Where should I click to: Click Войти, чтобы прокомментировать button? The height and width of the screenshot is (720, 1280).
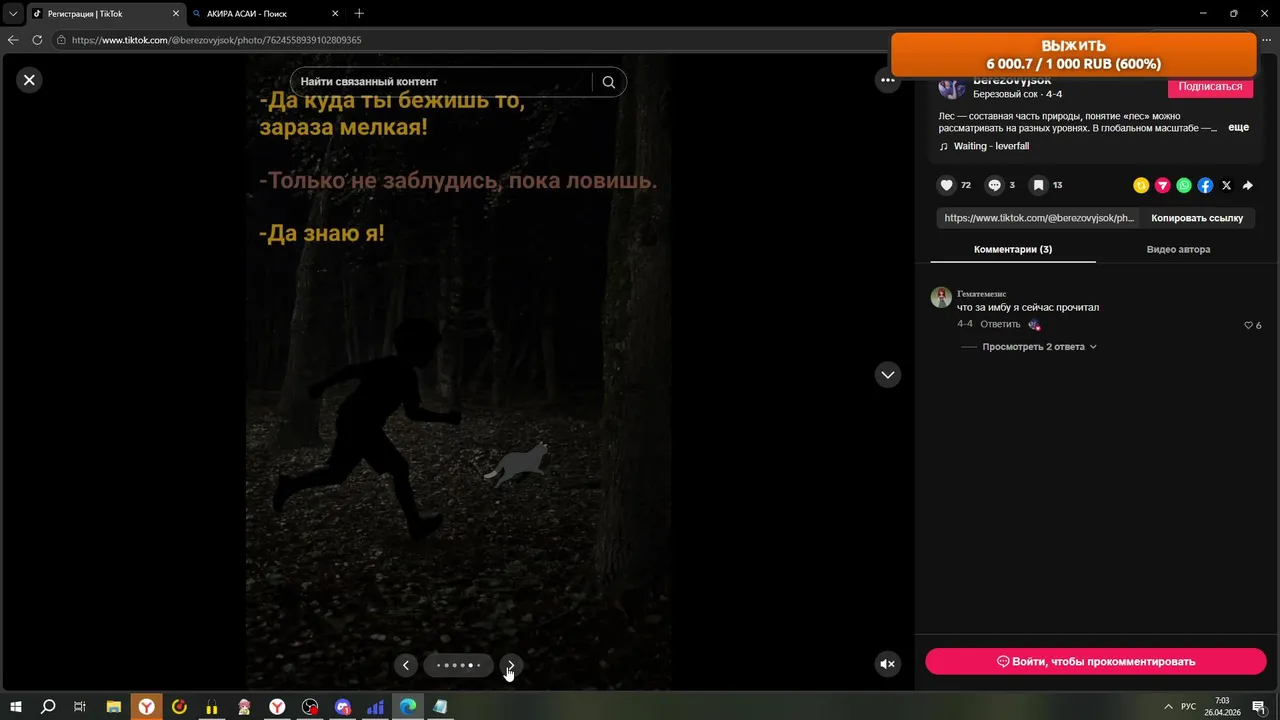click(x=1095, y=661)
